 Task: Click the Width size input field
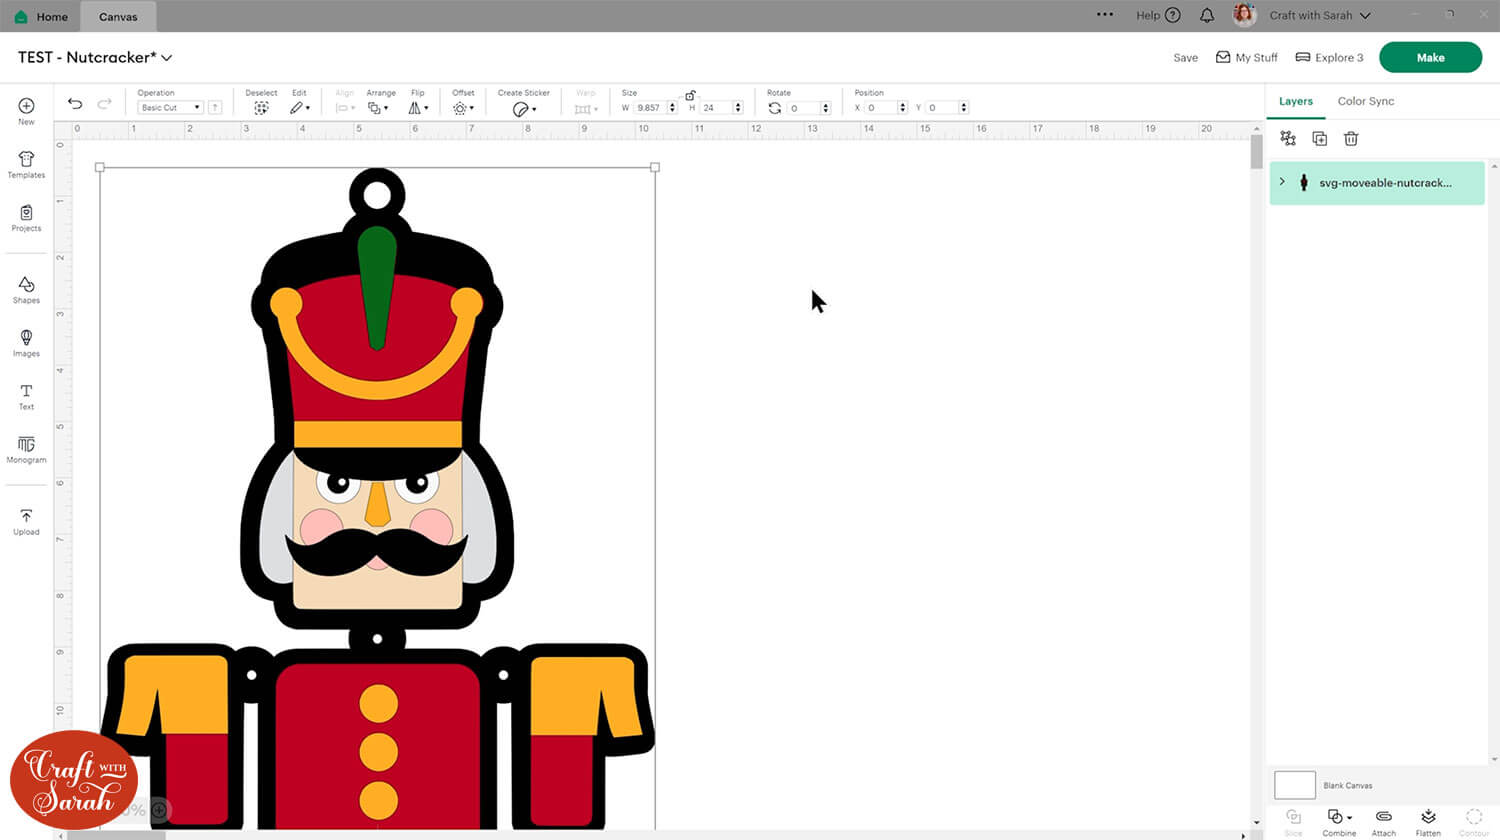pyautogui.click(x=650, y=108)
